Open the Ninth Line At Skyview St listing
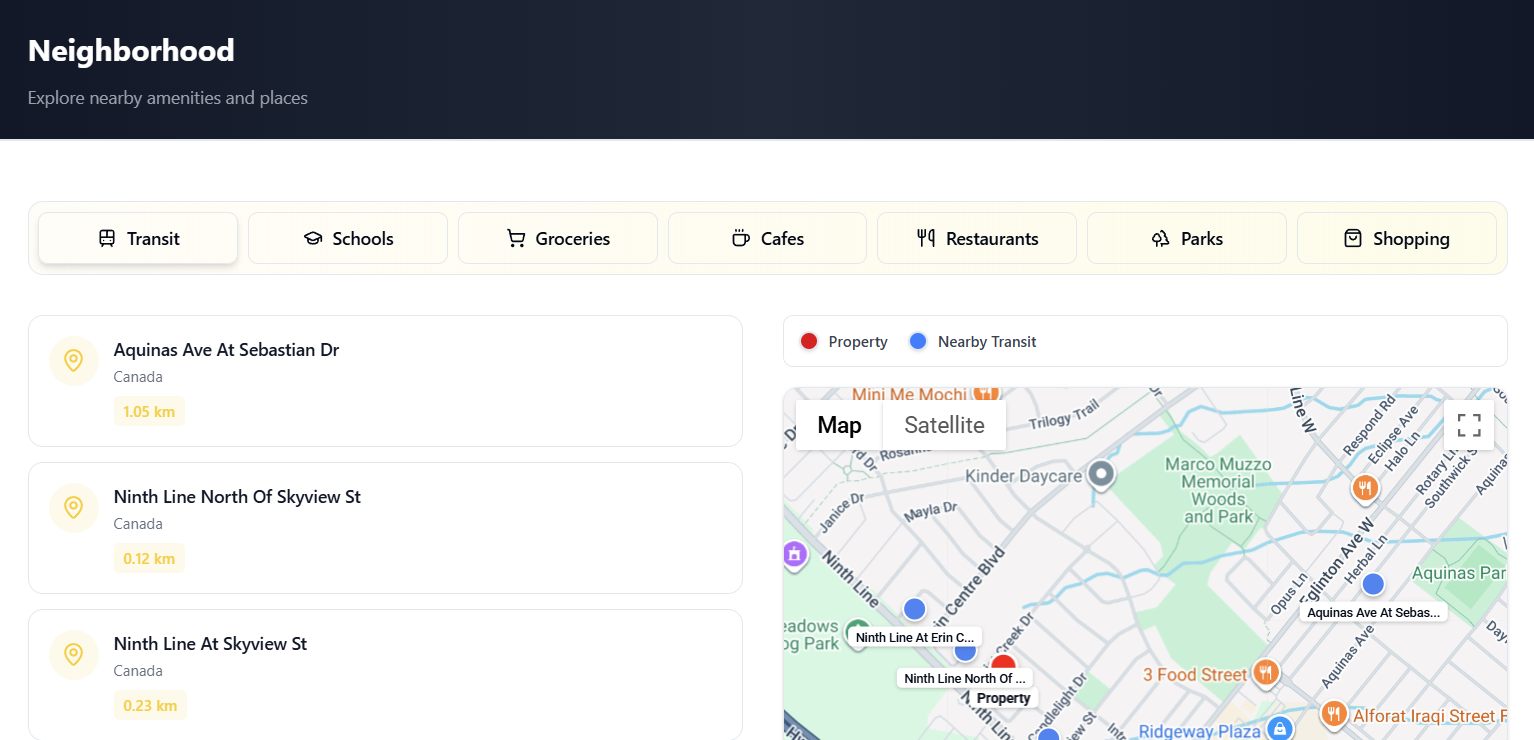Screen dimensions: 1534x740 385,674
